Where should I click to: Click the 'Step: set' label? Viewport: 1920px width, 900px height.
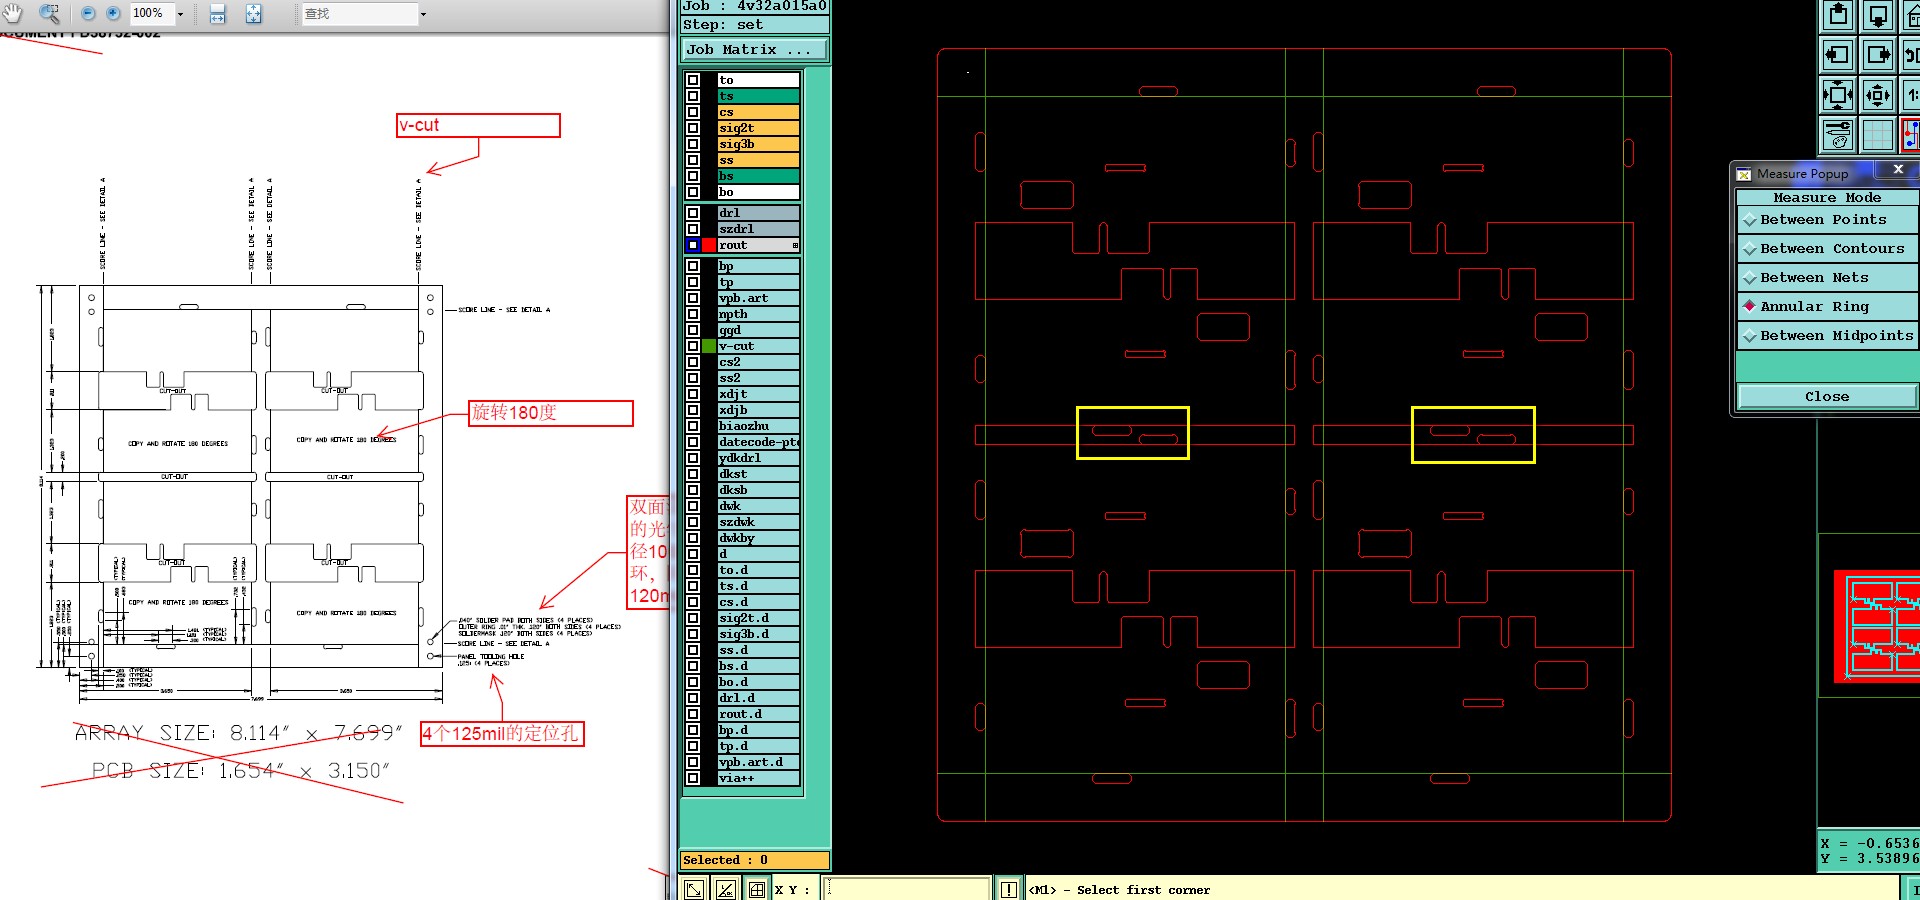[x=755, y=25]
